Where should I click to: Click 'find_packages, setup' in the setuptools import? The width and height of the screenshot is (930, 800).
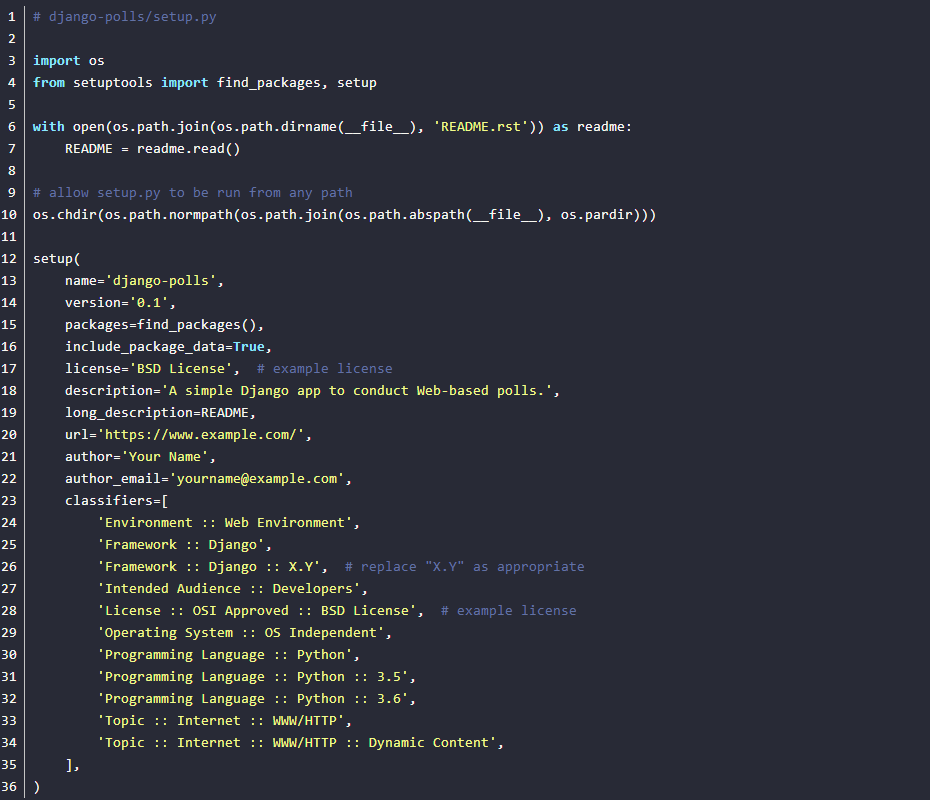(297, 82)
